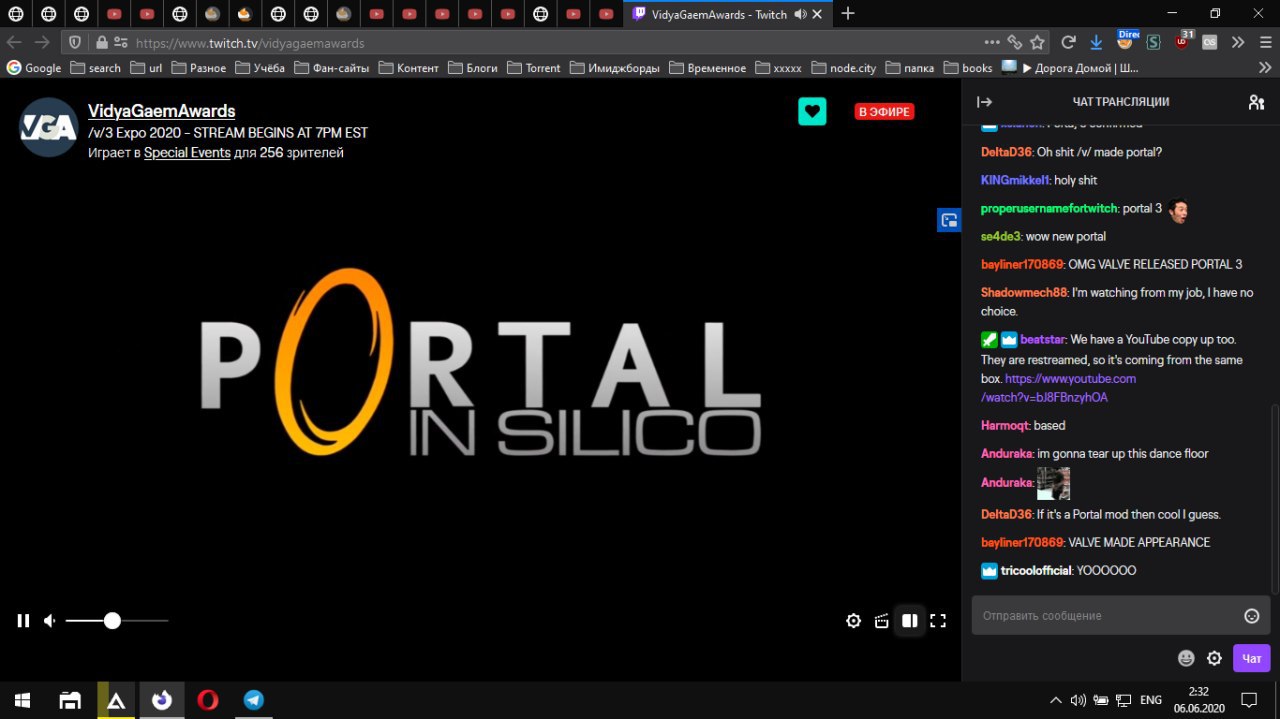The image size is (1280, 719).
Task: Toggle fullscreen in the player
Action: (x=938, y=621)
